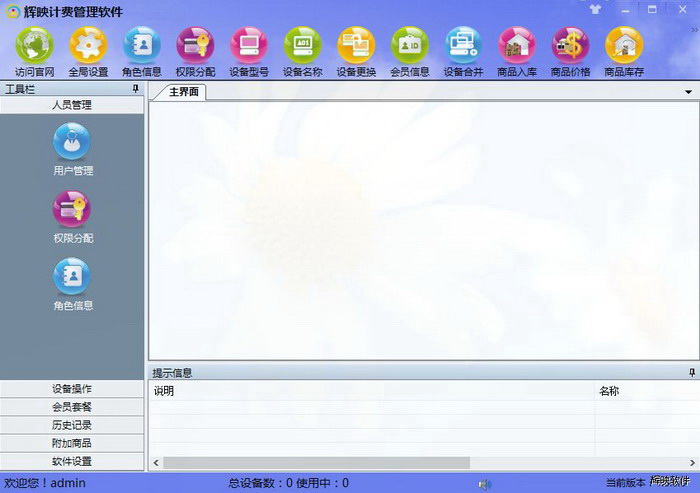
Task: Click the 名称 column header
Action: pyautogui.click(x=647, y=391)
